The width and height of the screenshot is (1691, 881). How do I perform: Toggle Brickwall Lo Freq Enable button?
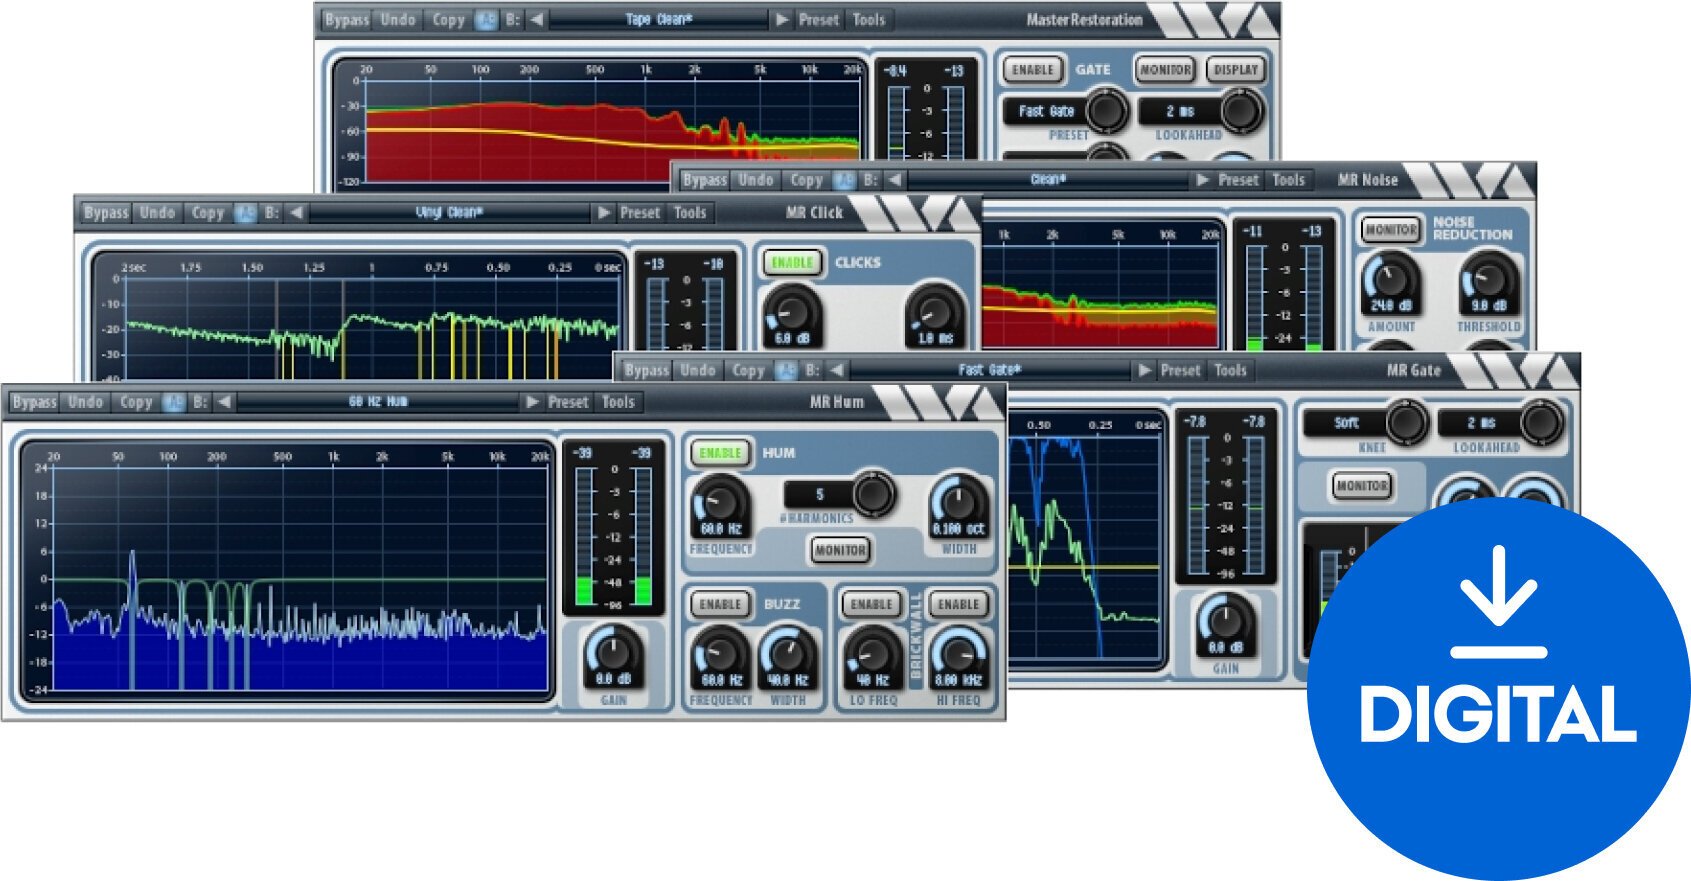[x=871, y=605]
